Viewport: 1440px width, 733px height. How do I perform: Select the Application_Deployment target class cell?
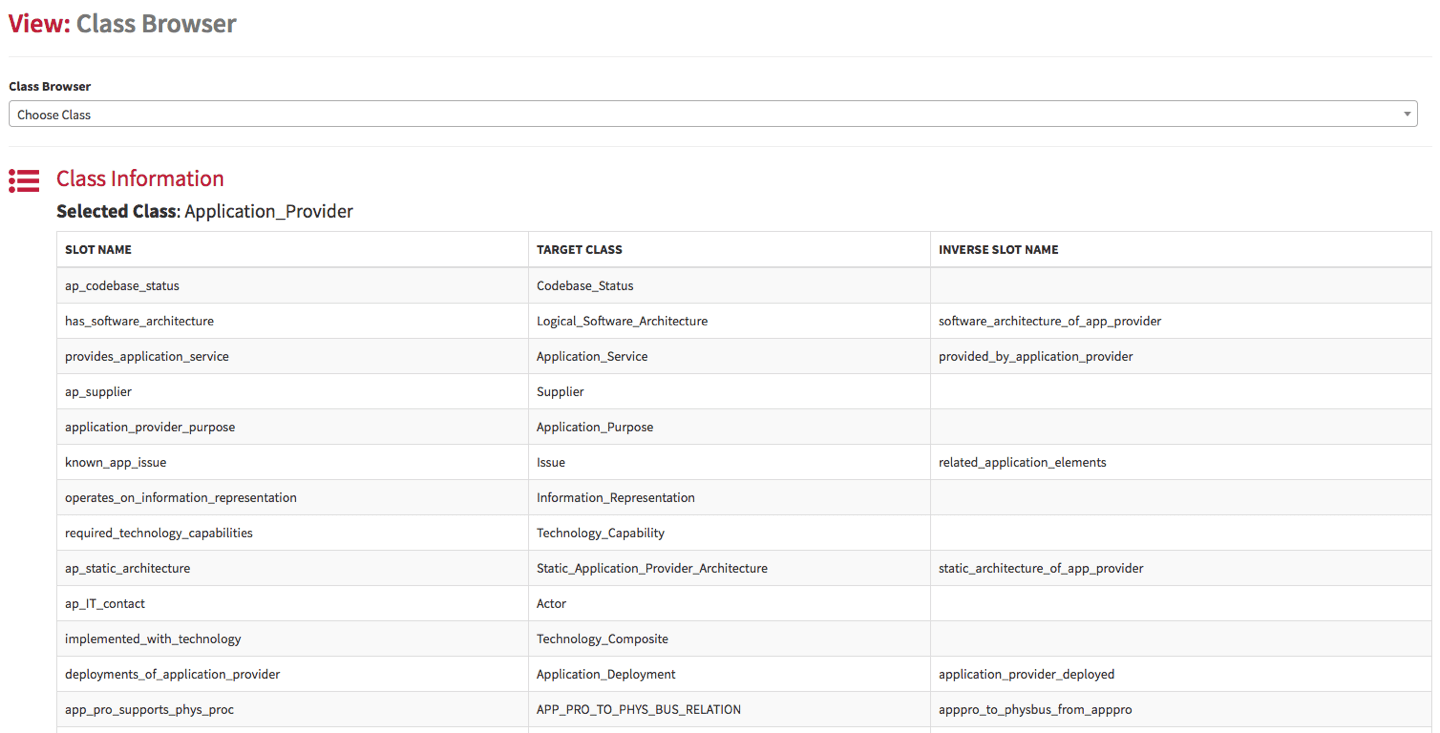(x=729, y=674)
